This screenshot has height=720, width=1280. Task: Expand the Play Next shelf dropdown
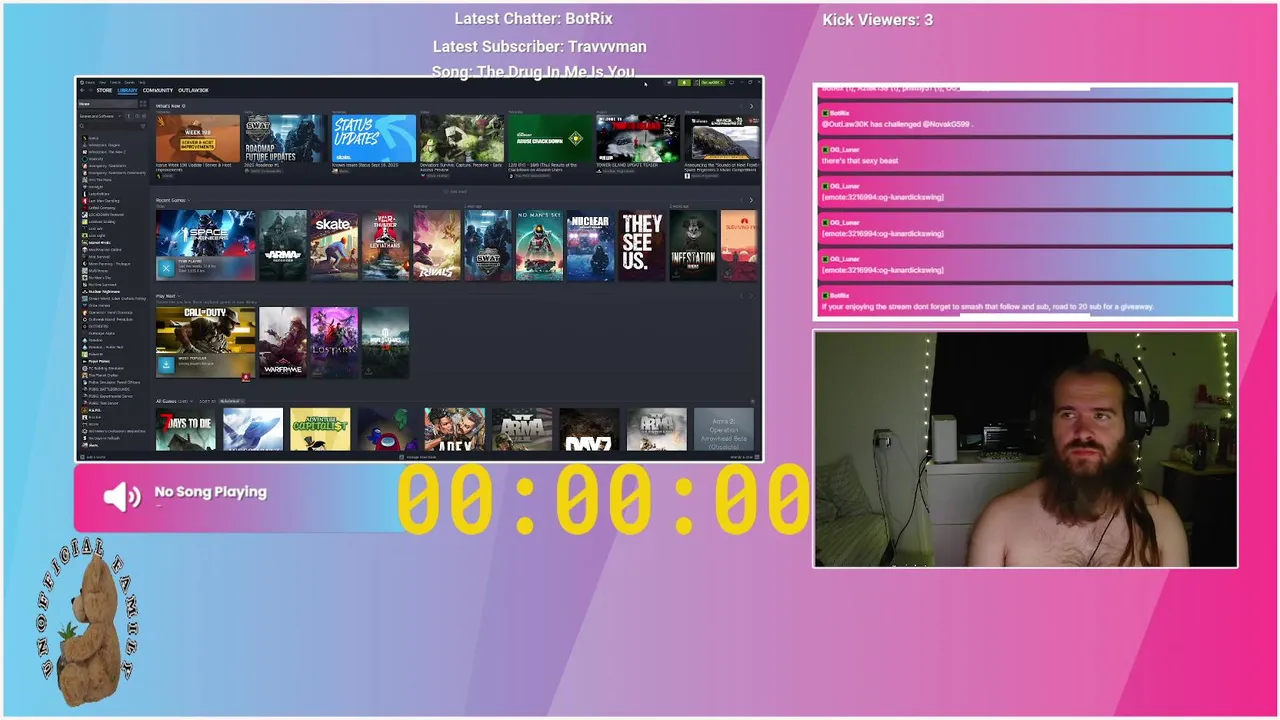pos(179,296)
